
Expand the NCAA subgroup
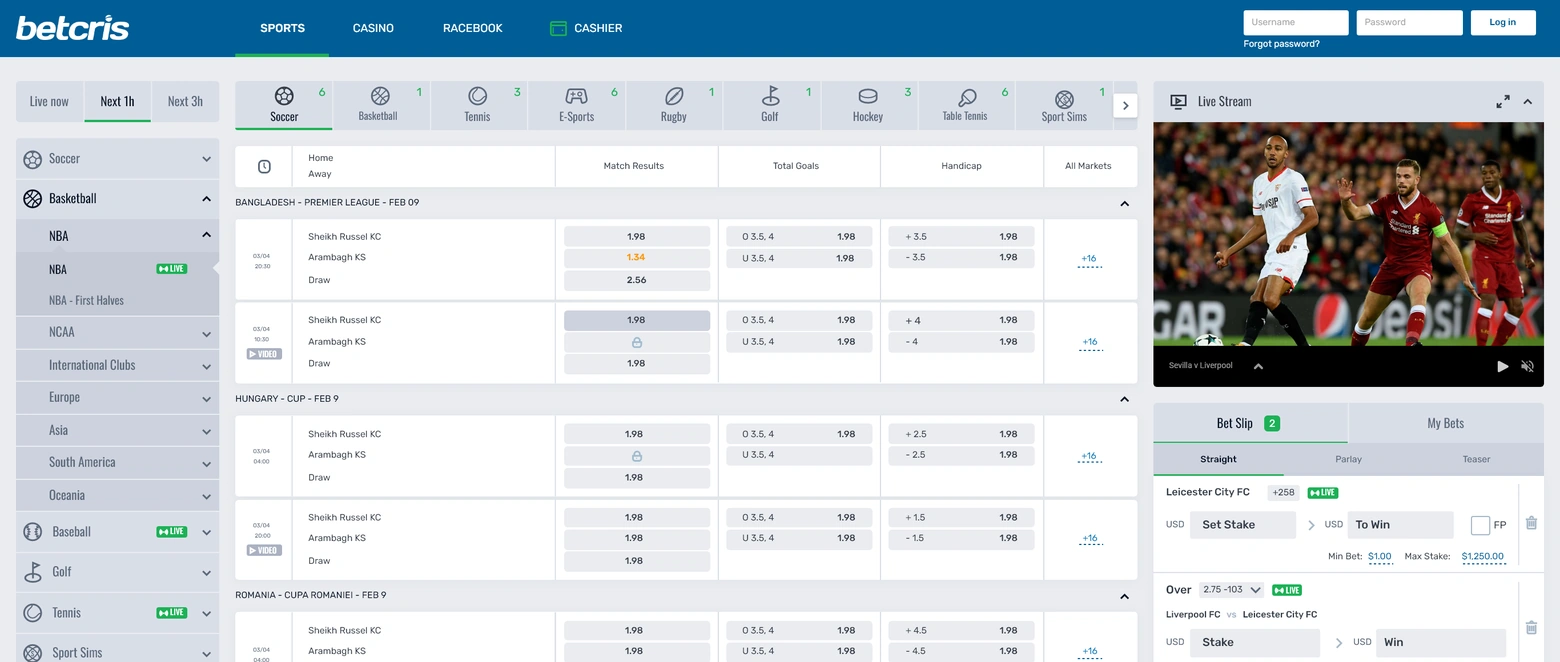point(206,334)
